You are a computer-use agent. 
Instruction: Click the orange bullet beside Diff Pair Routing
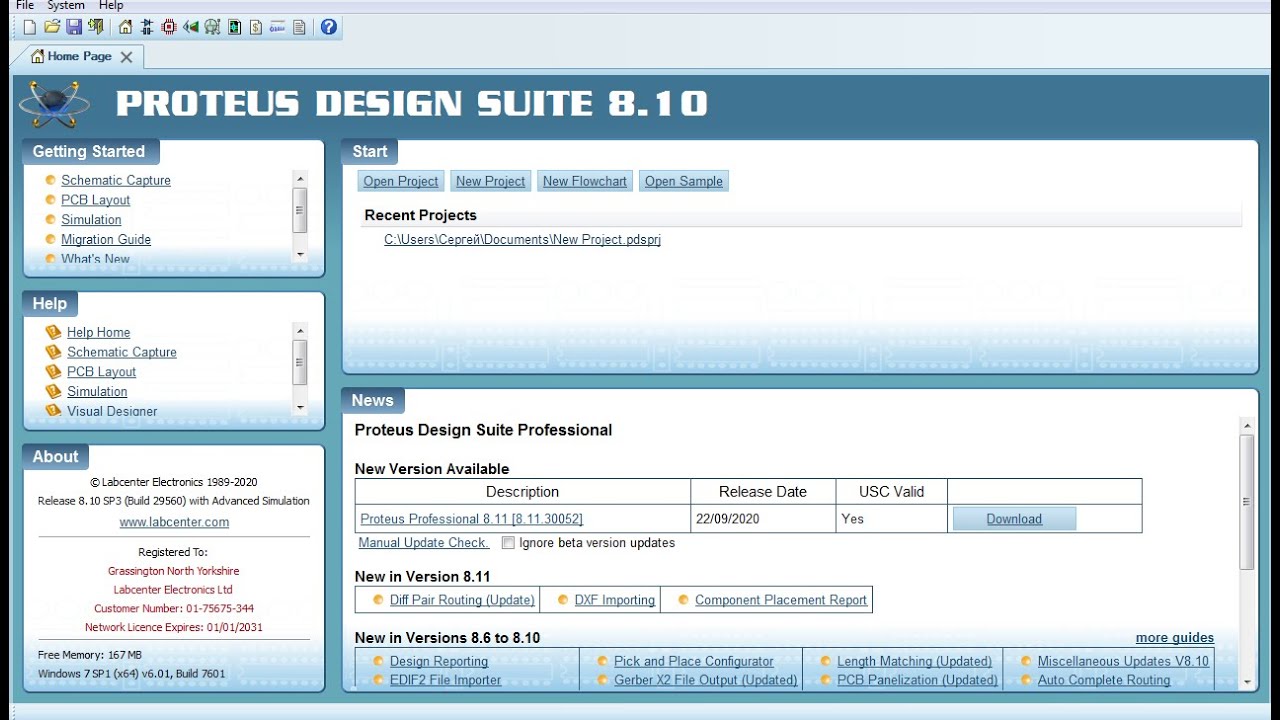tap(378, 600)
